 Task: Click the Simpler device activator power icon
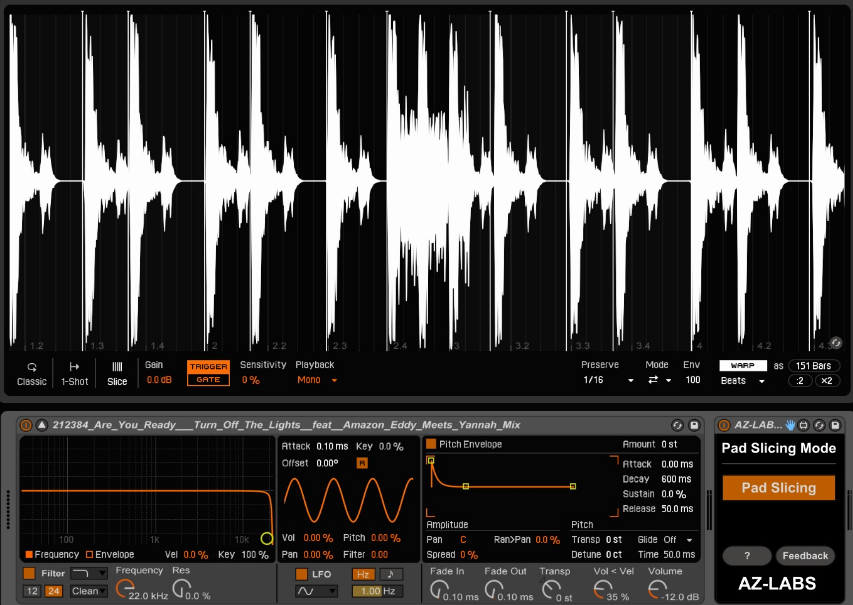pos(26,425)
